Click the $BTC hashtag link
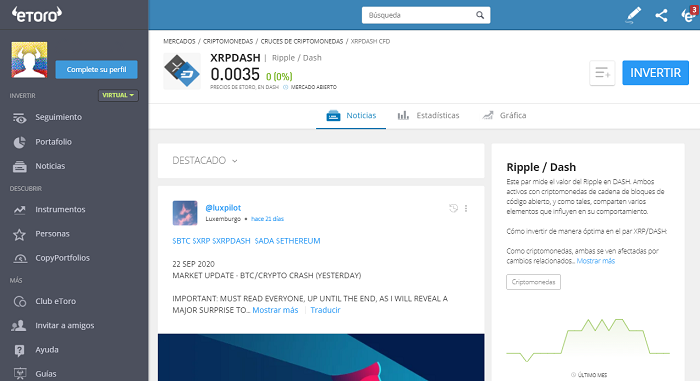 click(x=181, y=241)
